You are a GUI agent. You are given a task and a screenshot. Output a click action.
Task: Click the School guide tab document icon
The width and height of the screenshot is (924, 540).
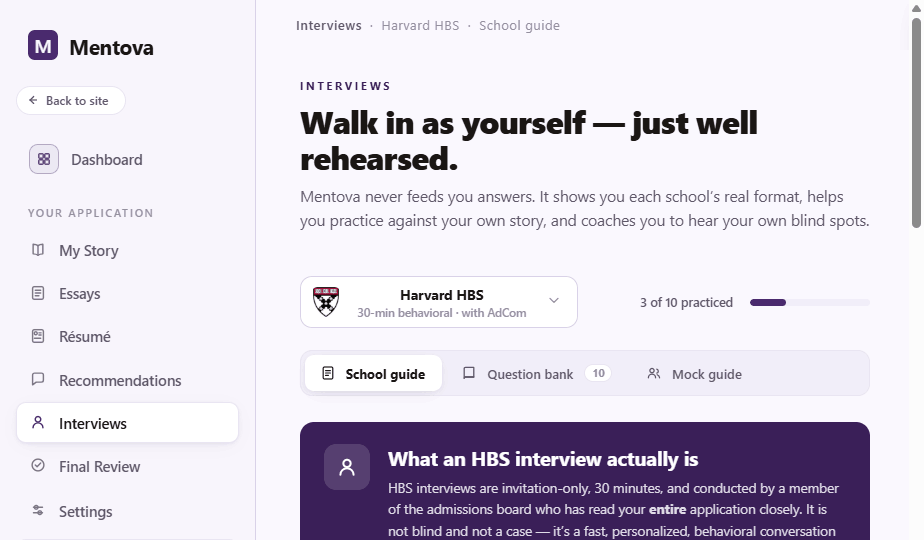point(328,373)
